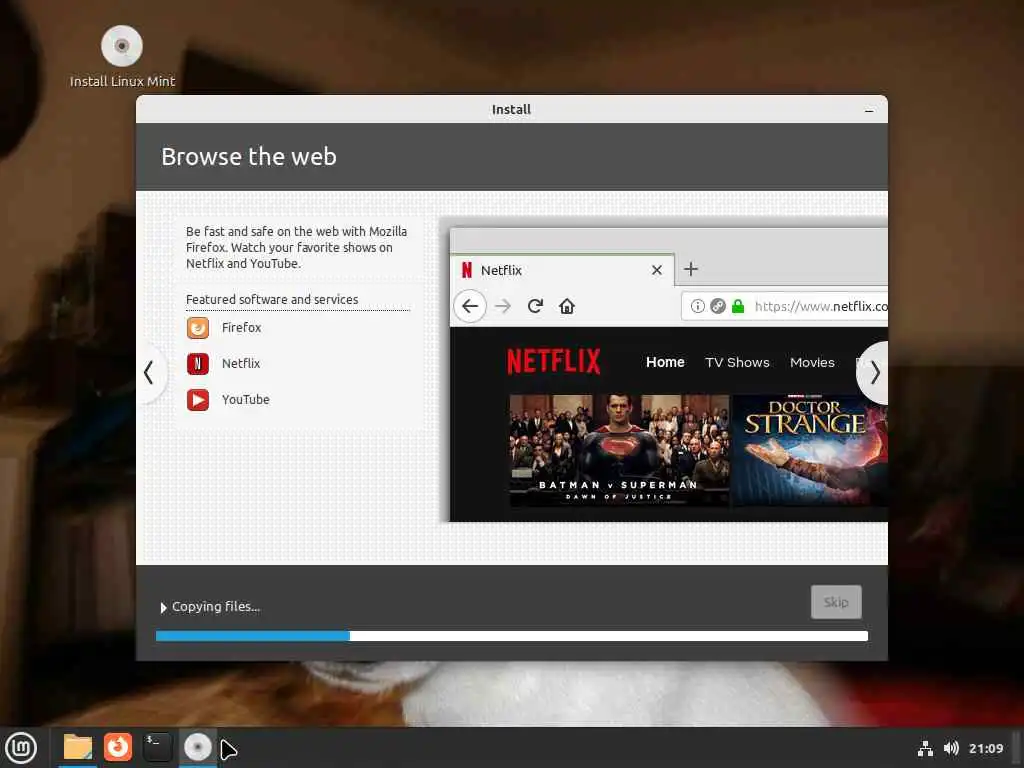Screen dimensions: 1024x768
Task: Open the network status tray icon
Action: [x=925, y=748]
